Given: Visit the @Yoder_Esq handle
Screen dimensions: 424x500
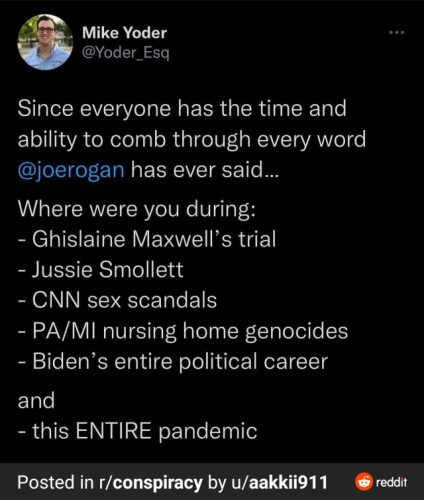Looking at the screenshot, I should tap(126, 52).
